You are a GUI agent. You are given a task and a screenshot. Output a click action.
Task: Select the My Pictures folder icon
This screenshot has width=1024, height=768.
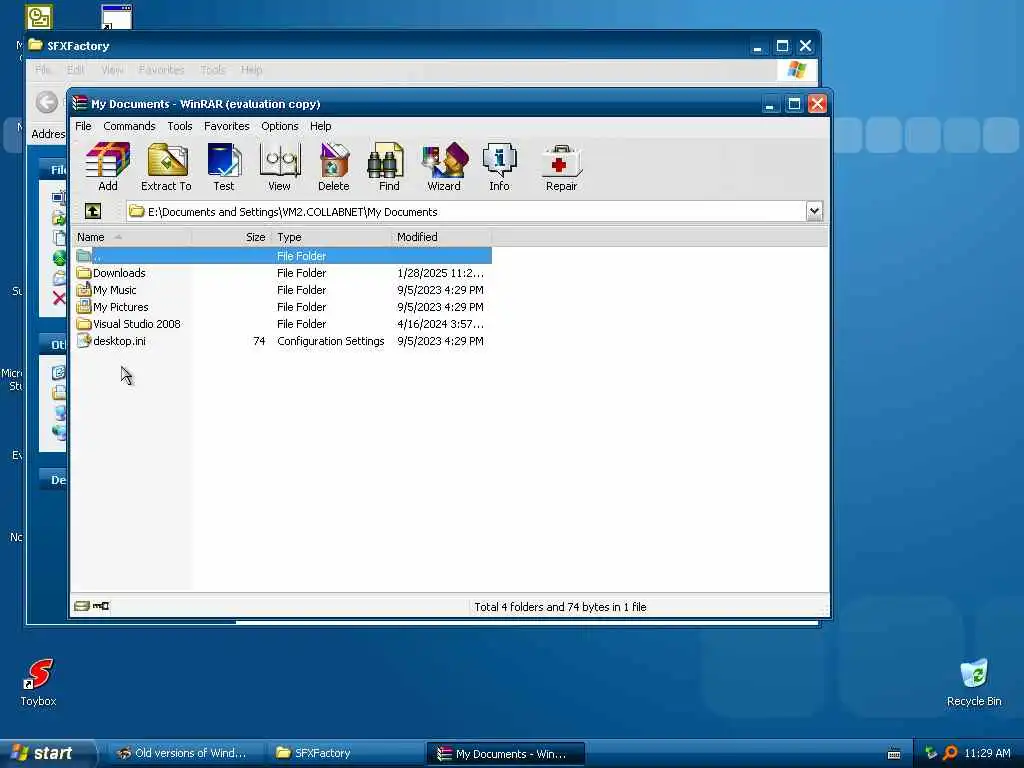(84, 307)
